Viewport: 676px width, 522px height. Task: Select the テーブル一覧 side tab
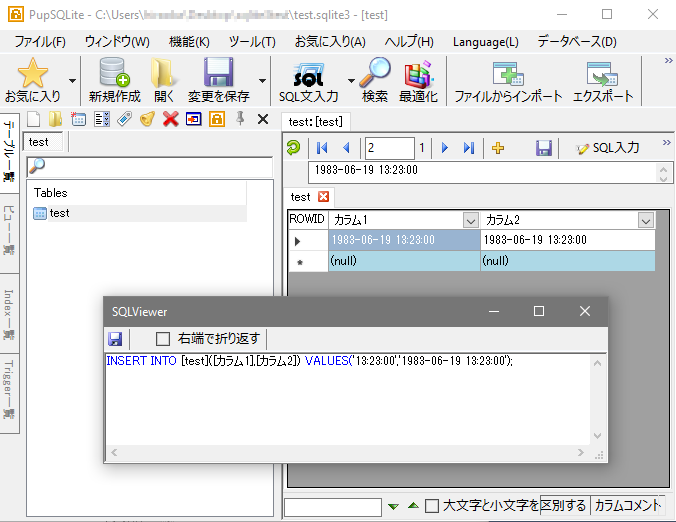tap(9, 152)
